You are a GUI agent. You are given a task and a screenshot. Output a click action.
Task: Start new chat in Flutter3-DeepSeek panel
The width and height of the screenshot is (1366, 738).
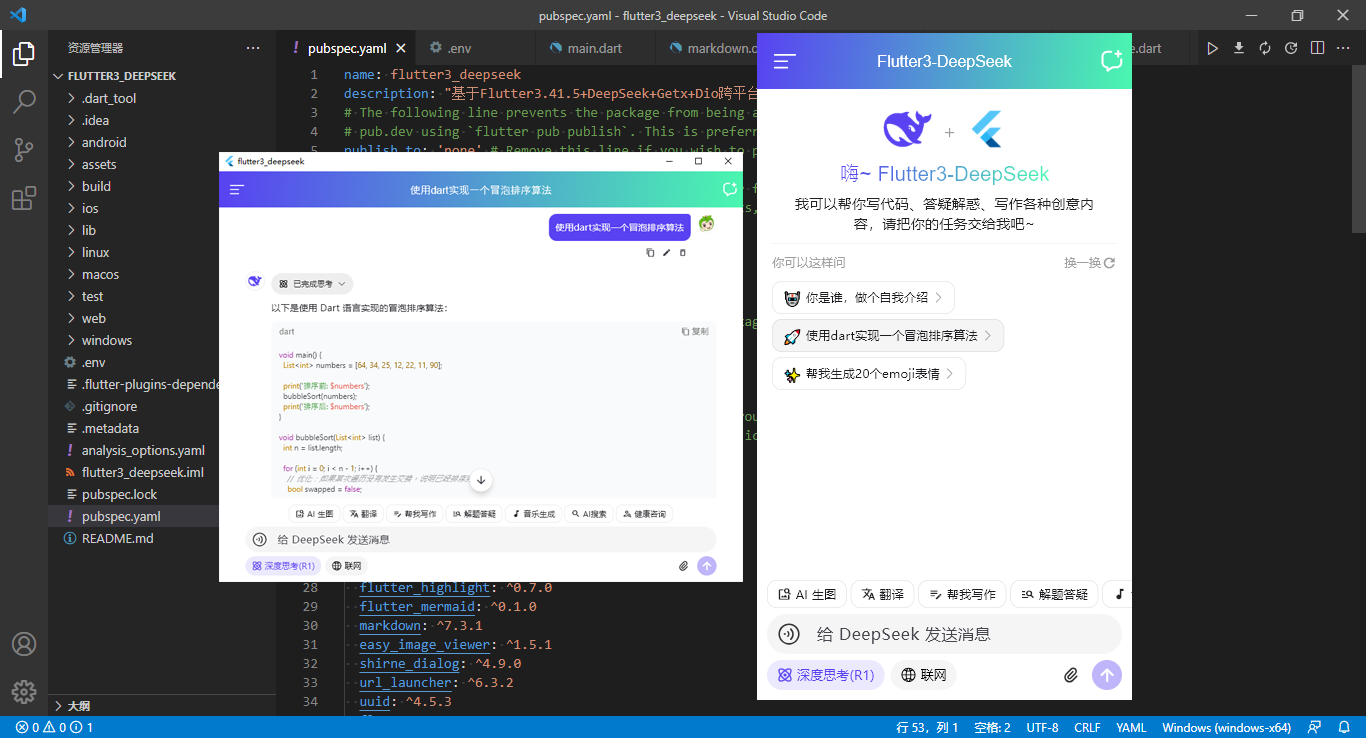1111,61
